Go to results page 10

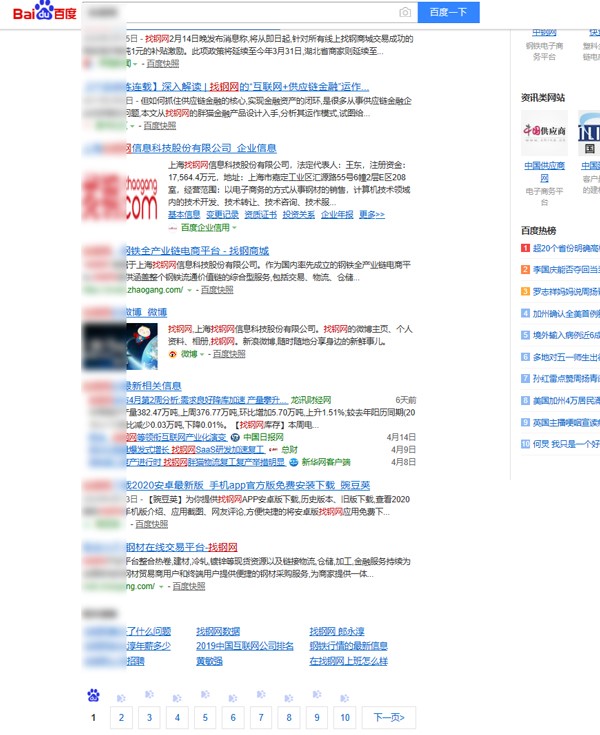pyautogui.click(x=345, y=717)
